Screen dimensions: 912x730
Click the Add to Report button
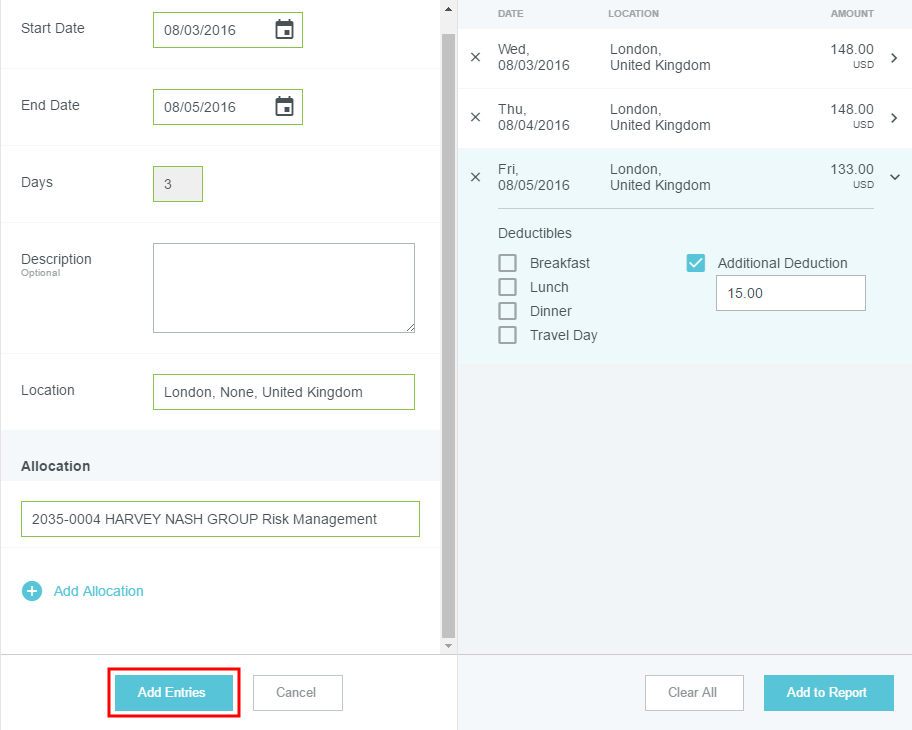[826, 692]
